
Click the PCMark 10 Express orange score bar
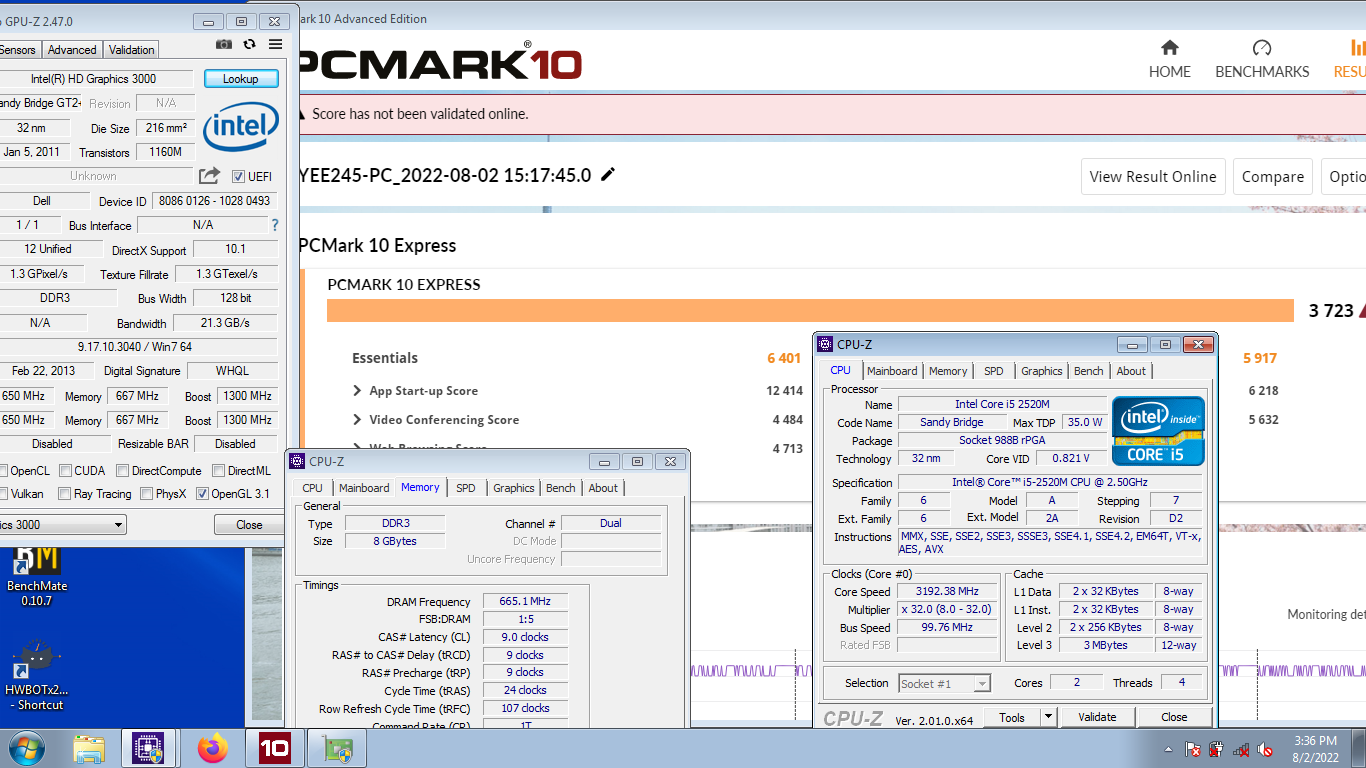point(810,310)
